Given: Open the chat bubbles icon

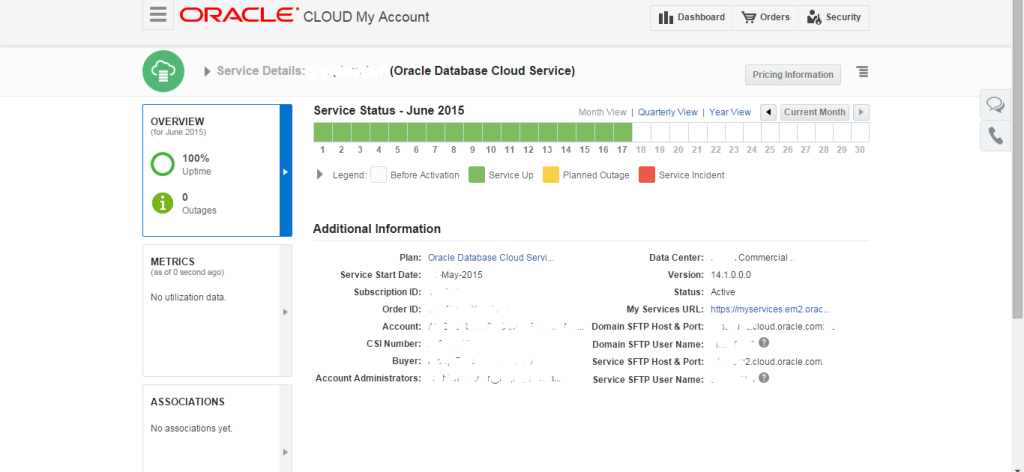Looking at the screenshot, I should 995,104.
